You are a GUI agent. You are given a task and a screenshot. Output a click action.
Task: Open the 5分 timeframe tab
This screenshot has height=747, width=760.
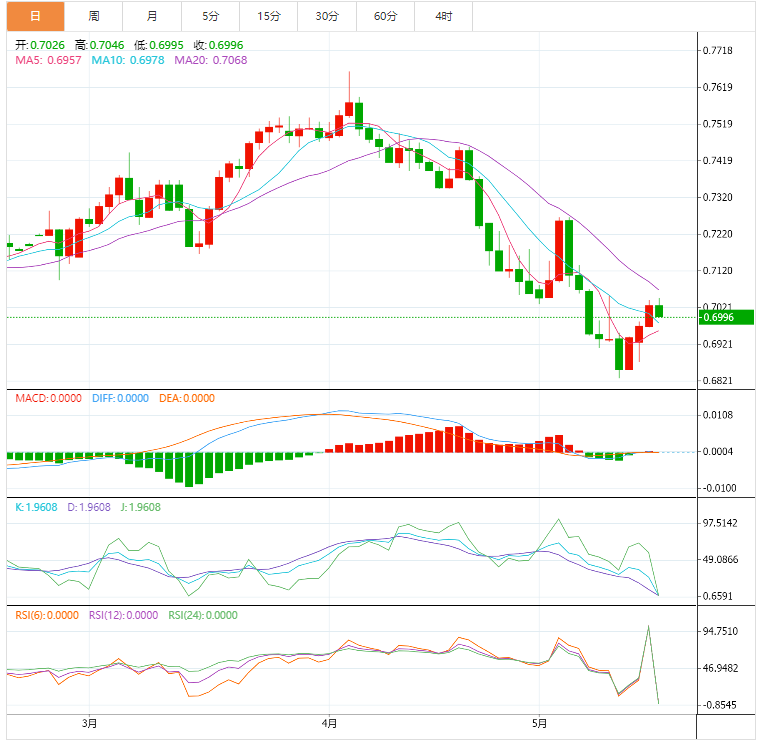coord(210,16)
